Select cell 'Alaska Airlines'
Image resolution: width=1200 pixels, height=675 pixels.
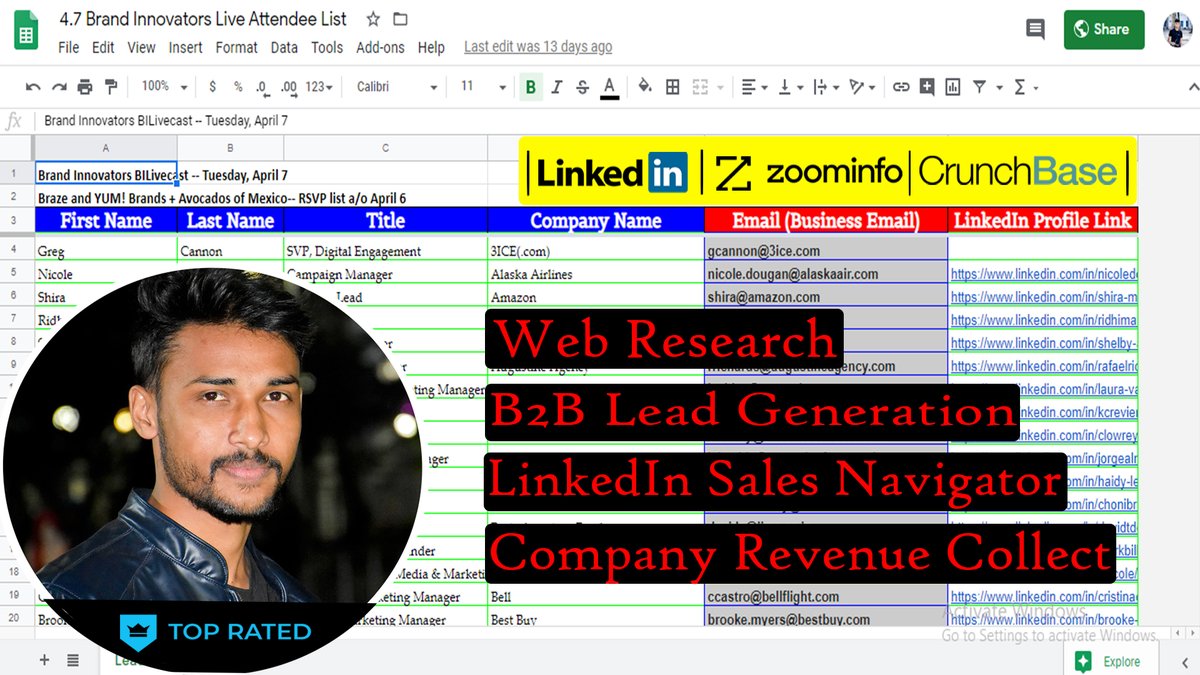point(596,274)
